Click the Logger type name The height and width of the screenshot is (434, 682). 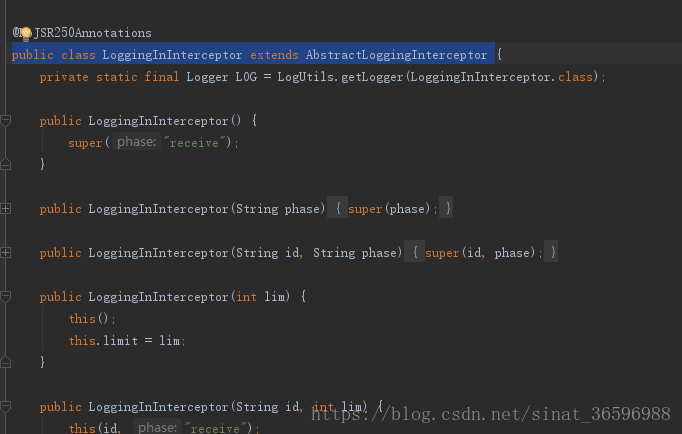click(207, 77)
